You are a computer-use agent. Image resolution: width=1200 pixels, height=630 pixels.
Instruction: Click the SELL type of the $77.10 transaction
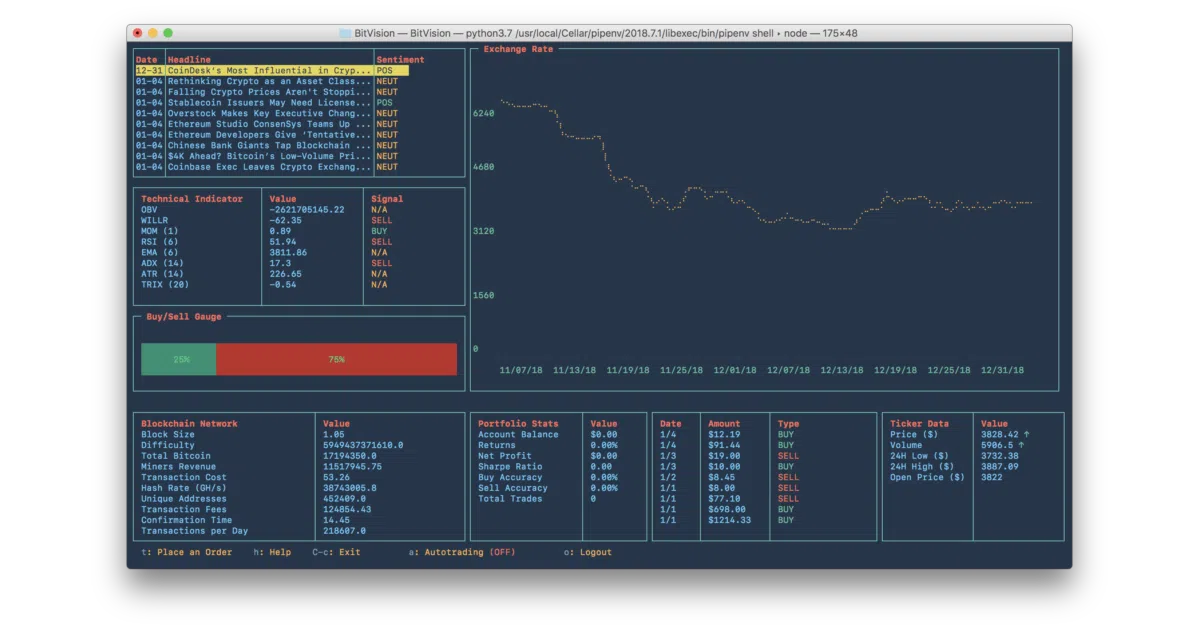click(x=789, y=499)
